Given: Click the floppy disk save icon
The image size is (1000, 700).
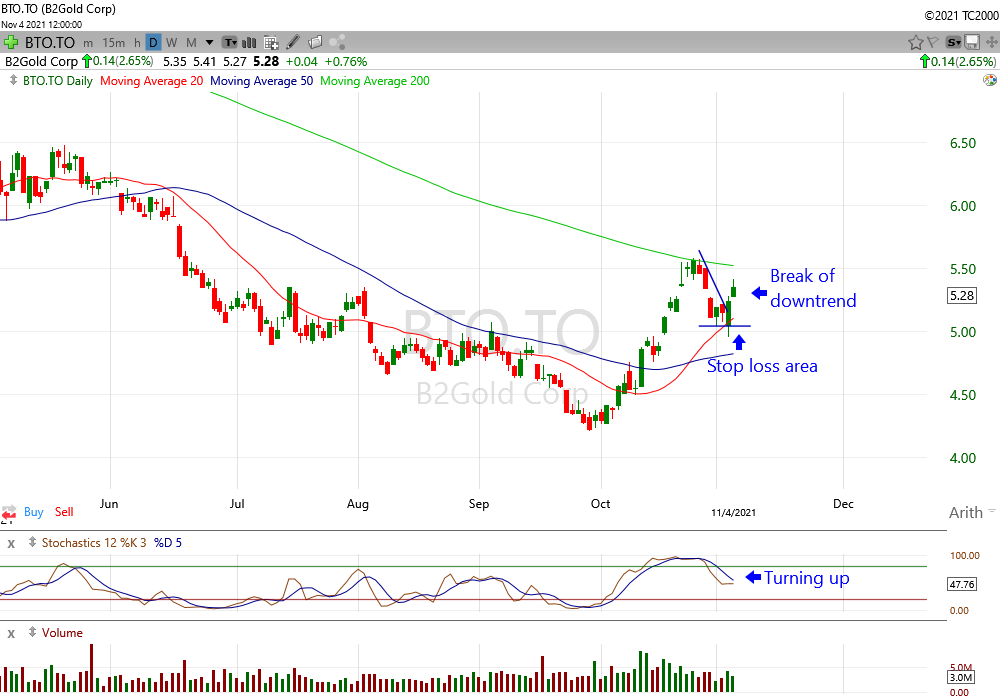Looking at the screenshot, I should click(972, 43).
